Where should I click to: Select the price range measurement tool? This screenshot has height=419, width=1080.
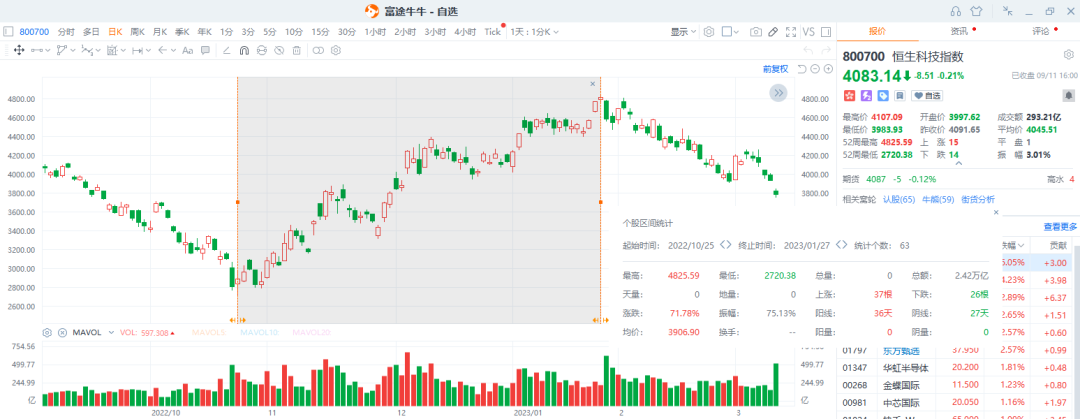pos(112,50)
